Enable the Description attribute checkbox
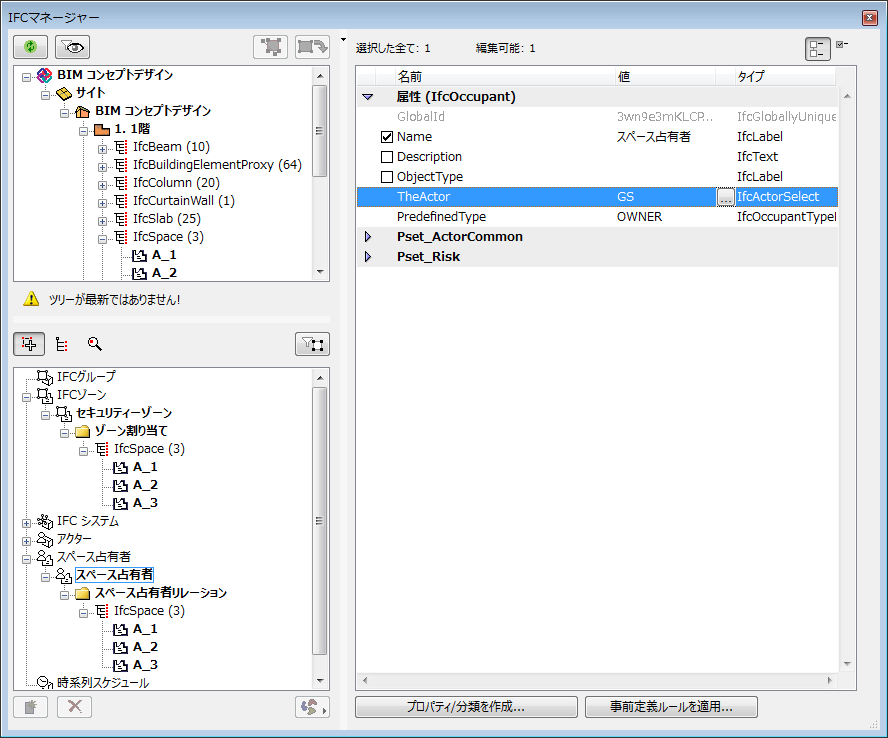 [387, 157]
